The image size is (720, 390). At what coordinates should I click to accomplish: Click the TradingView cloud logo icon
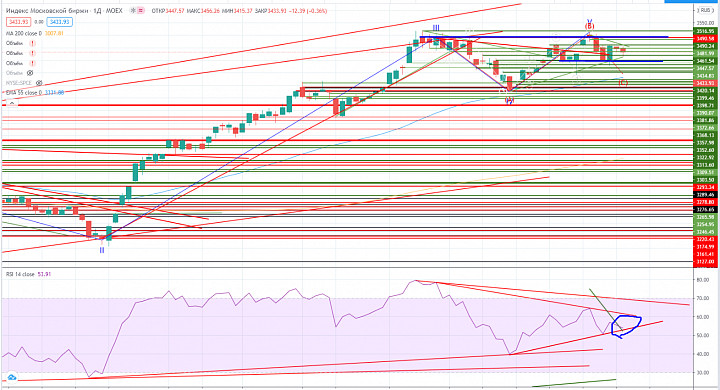click(x=11, y=377)
